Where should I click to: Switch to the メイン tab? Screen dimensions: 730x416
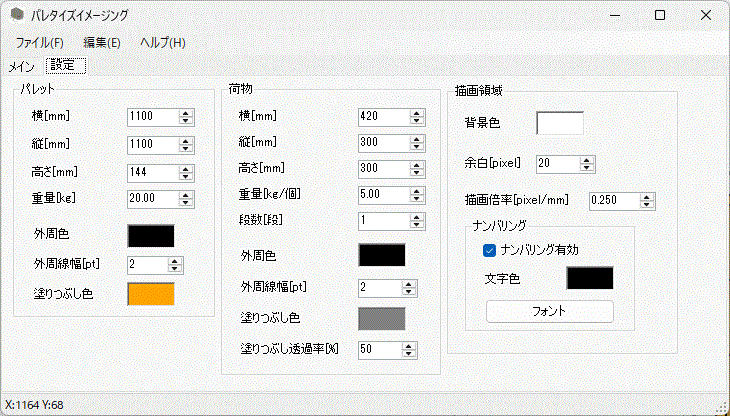(x=21, y=66)
